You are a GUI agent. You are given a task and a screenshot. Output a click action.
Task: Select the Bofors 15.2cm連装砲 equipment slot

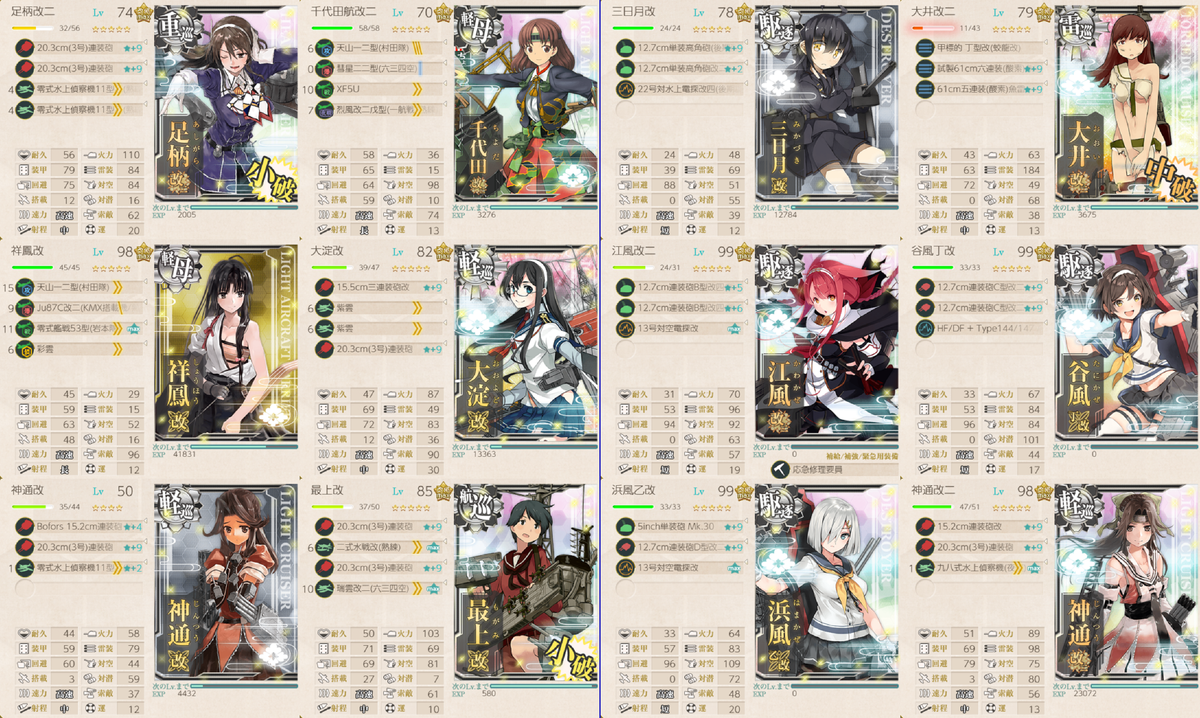(77, 526)
